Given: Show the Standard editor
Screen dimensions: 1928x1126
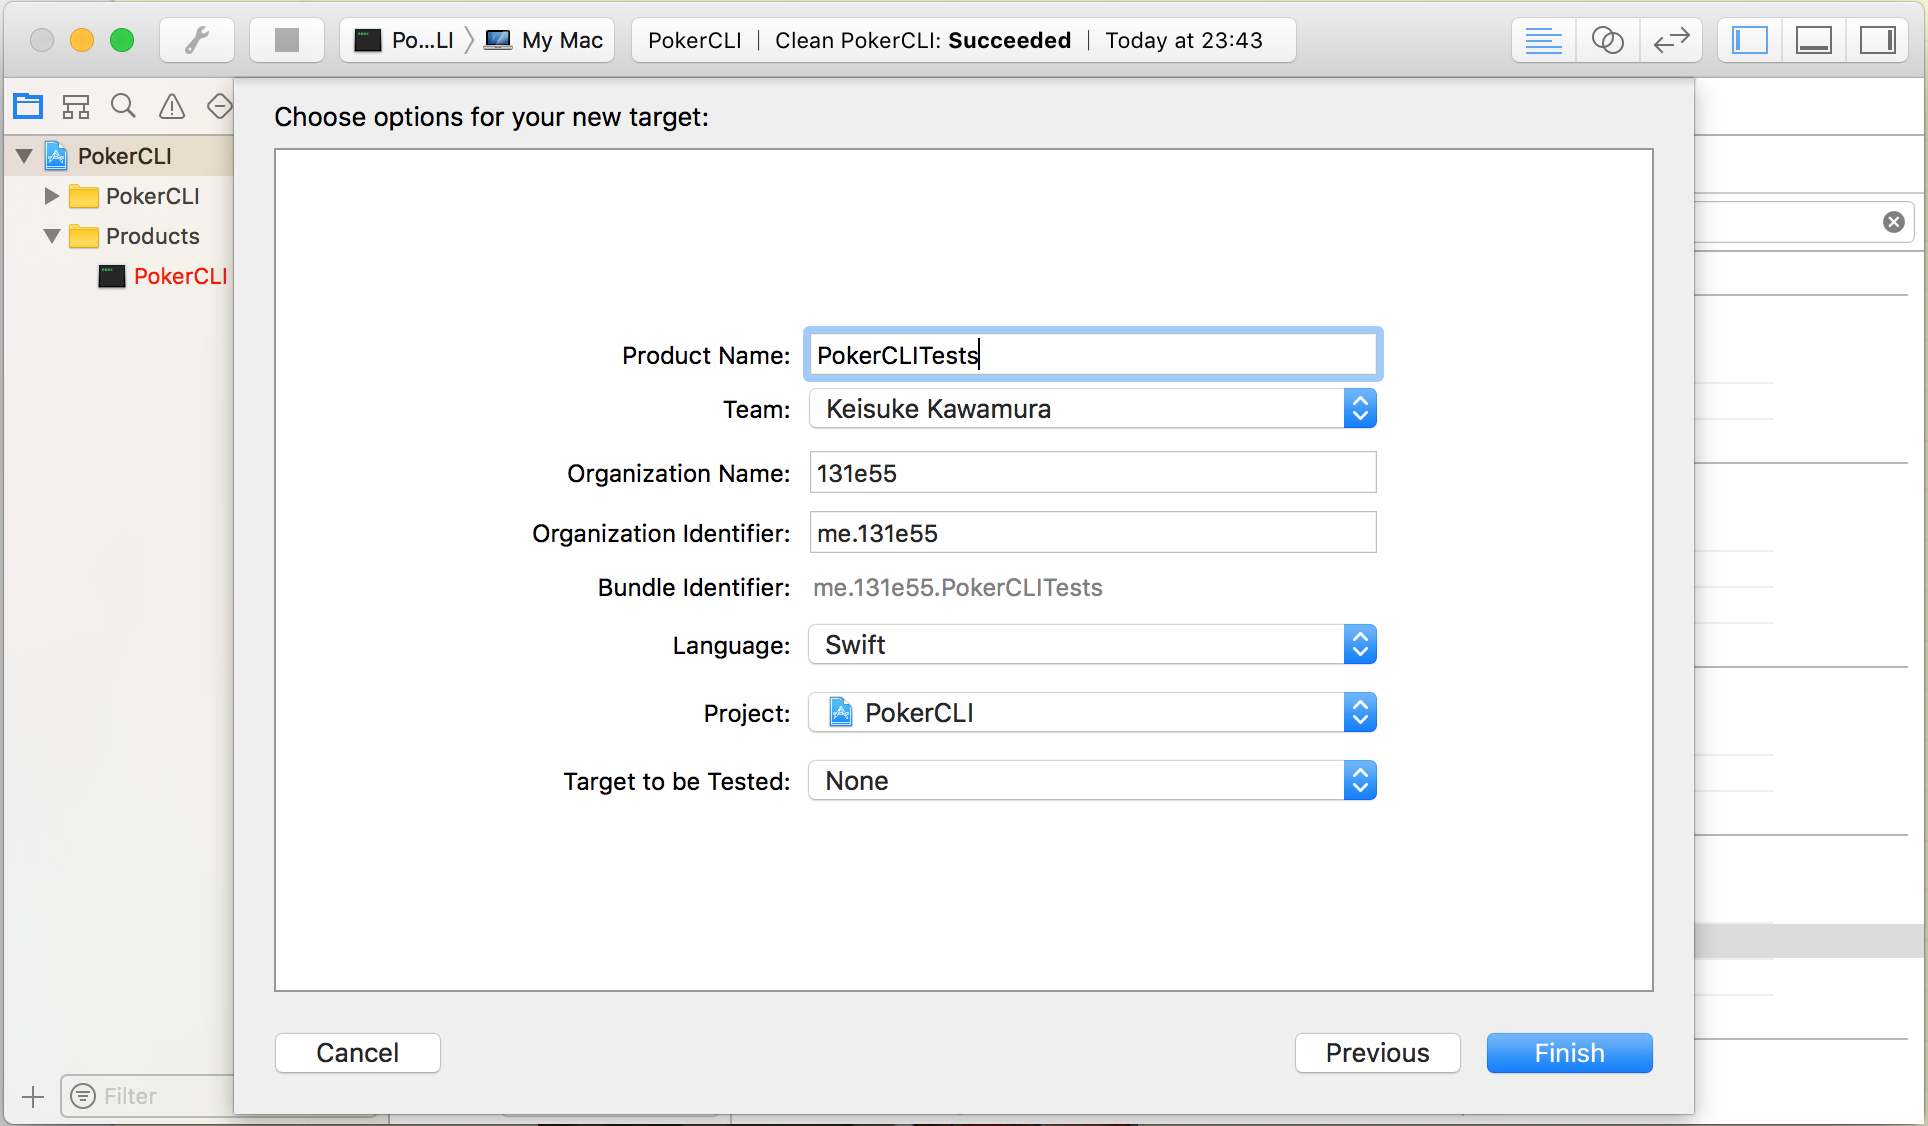Looking at the screenshot, I should tap(1543, 40).
